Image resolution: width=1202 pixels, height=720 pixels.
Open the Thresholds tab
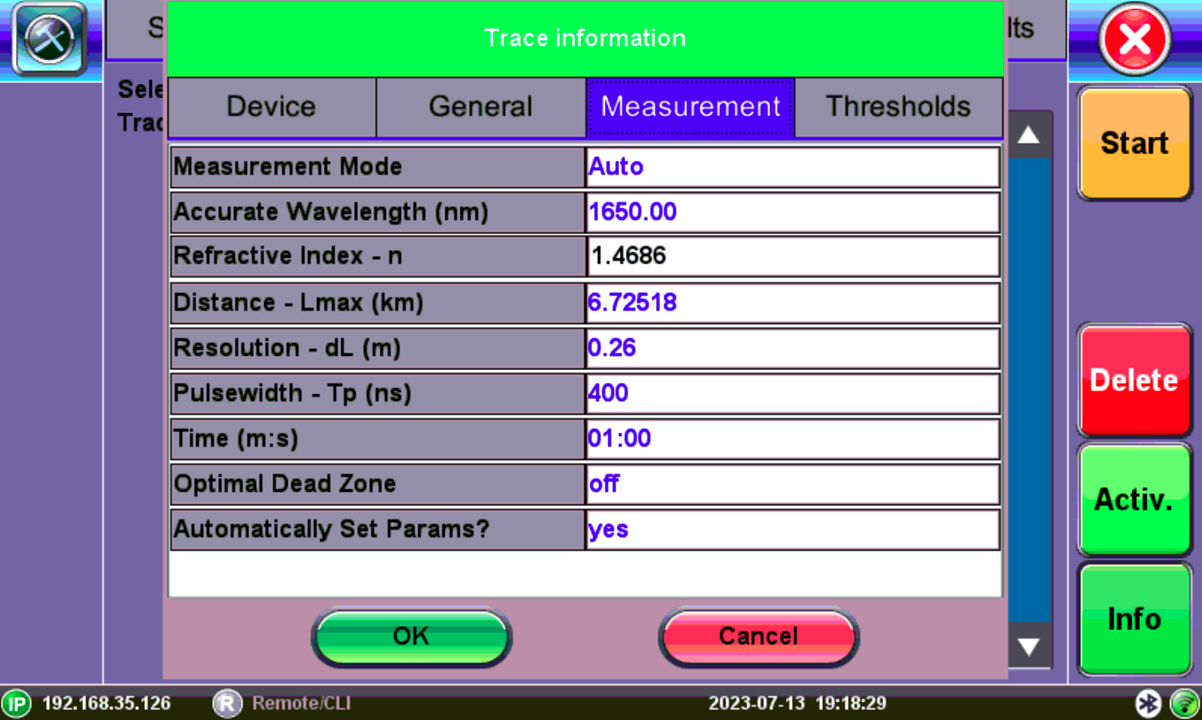coord(898,107)
